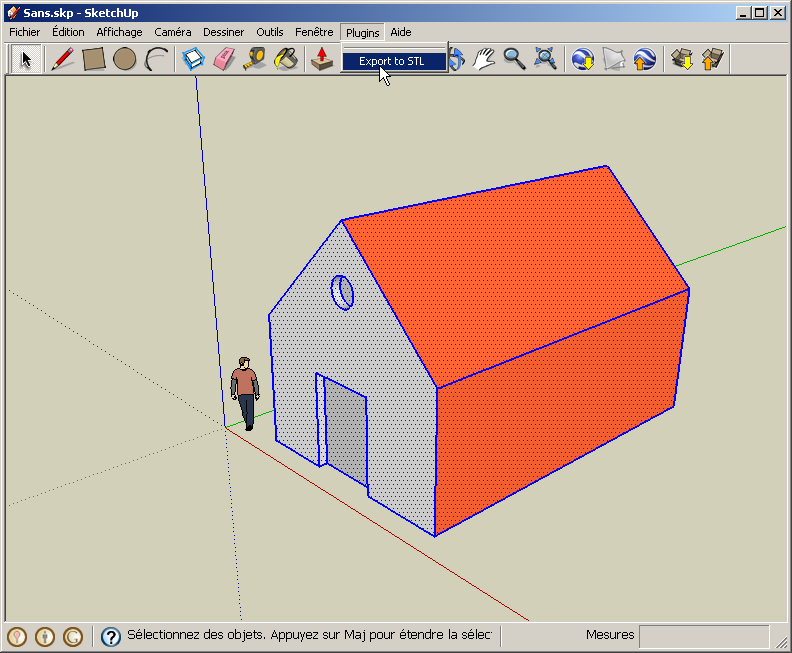Activate the Make Component tool
This screenshot has height=653, width=792.
pos(193,59)
